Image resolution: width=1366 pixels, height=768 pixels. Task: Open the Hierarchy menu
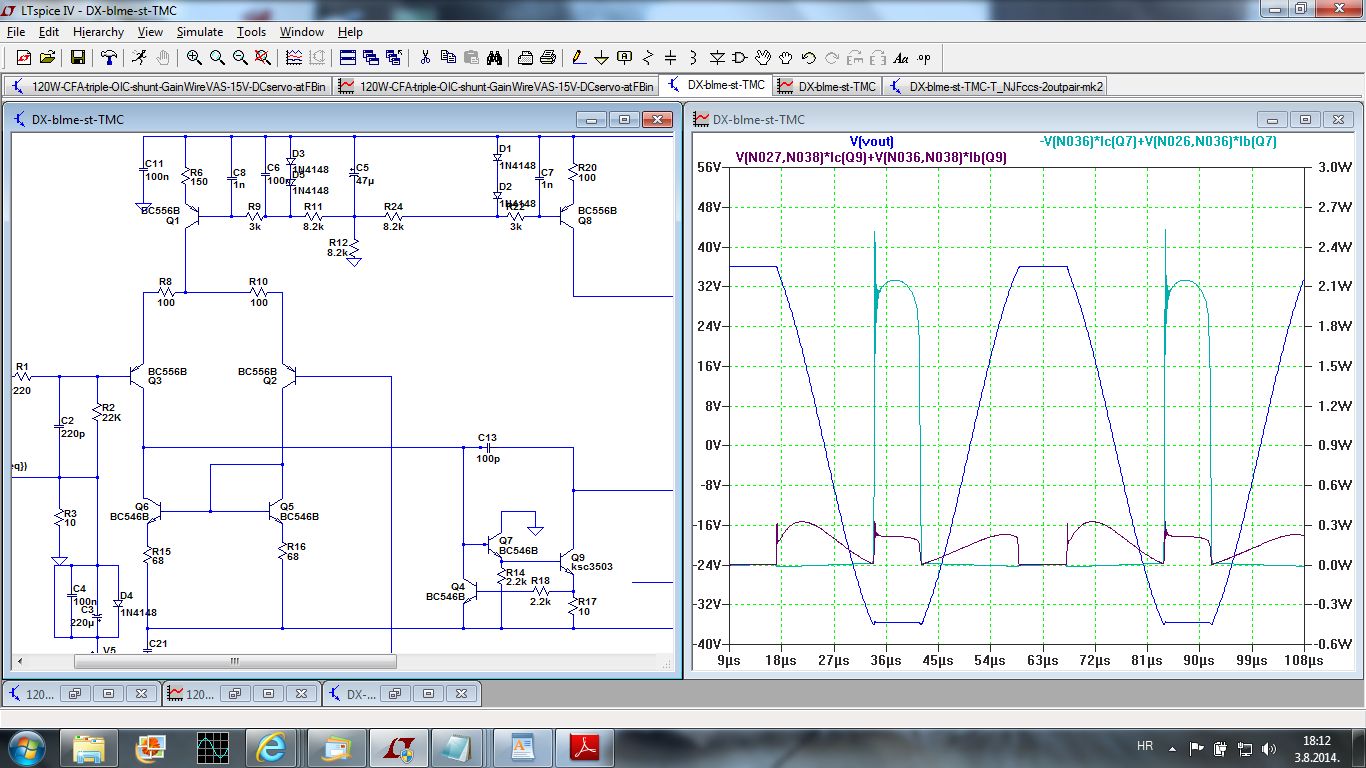click(x=98, y=32)
